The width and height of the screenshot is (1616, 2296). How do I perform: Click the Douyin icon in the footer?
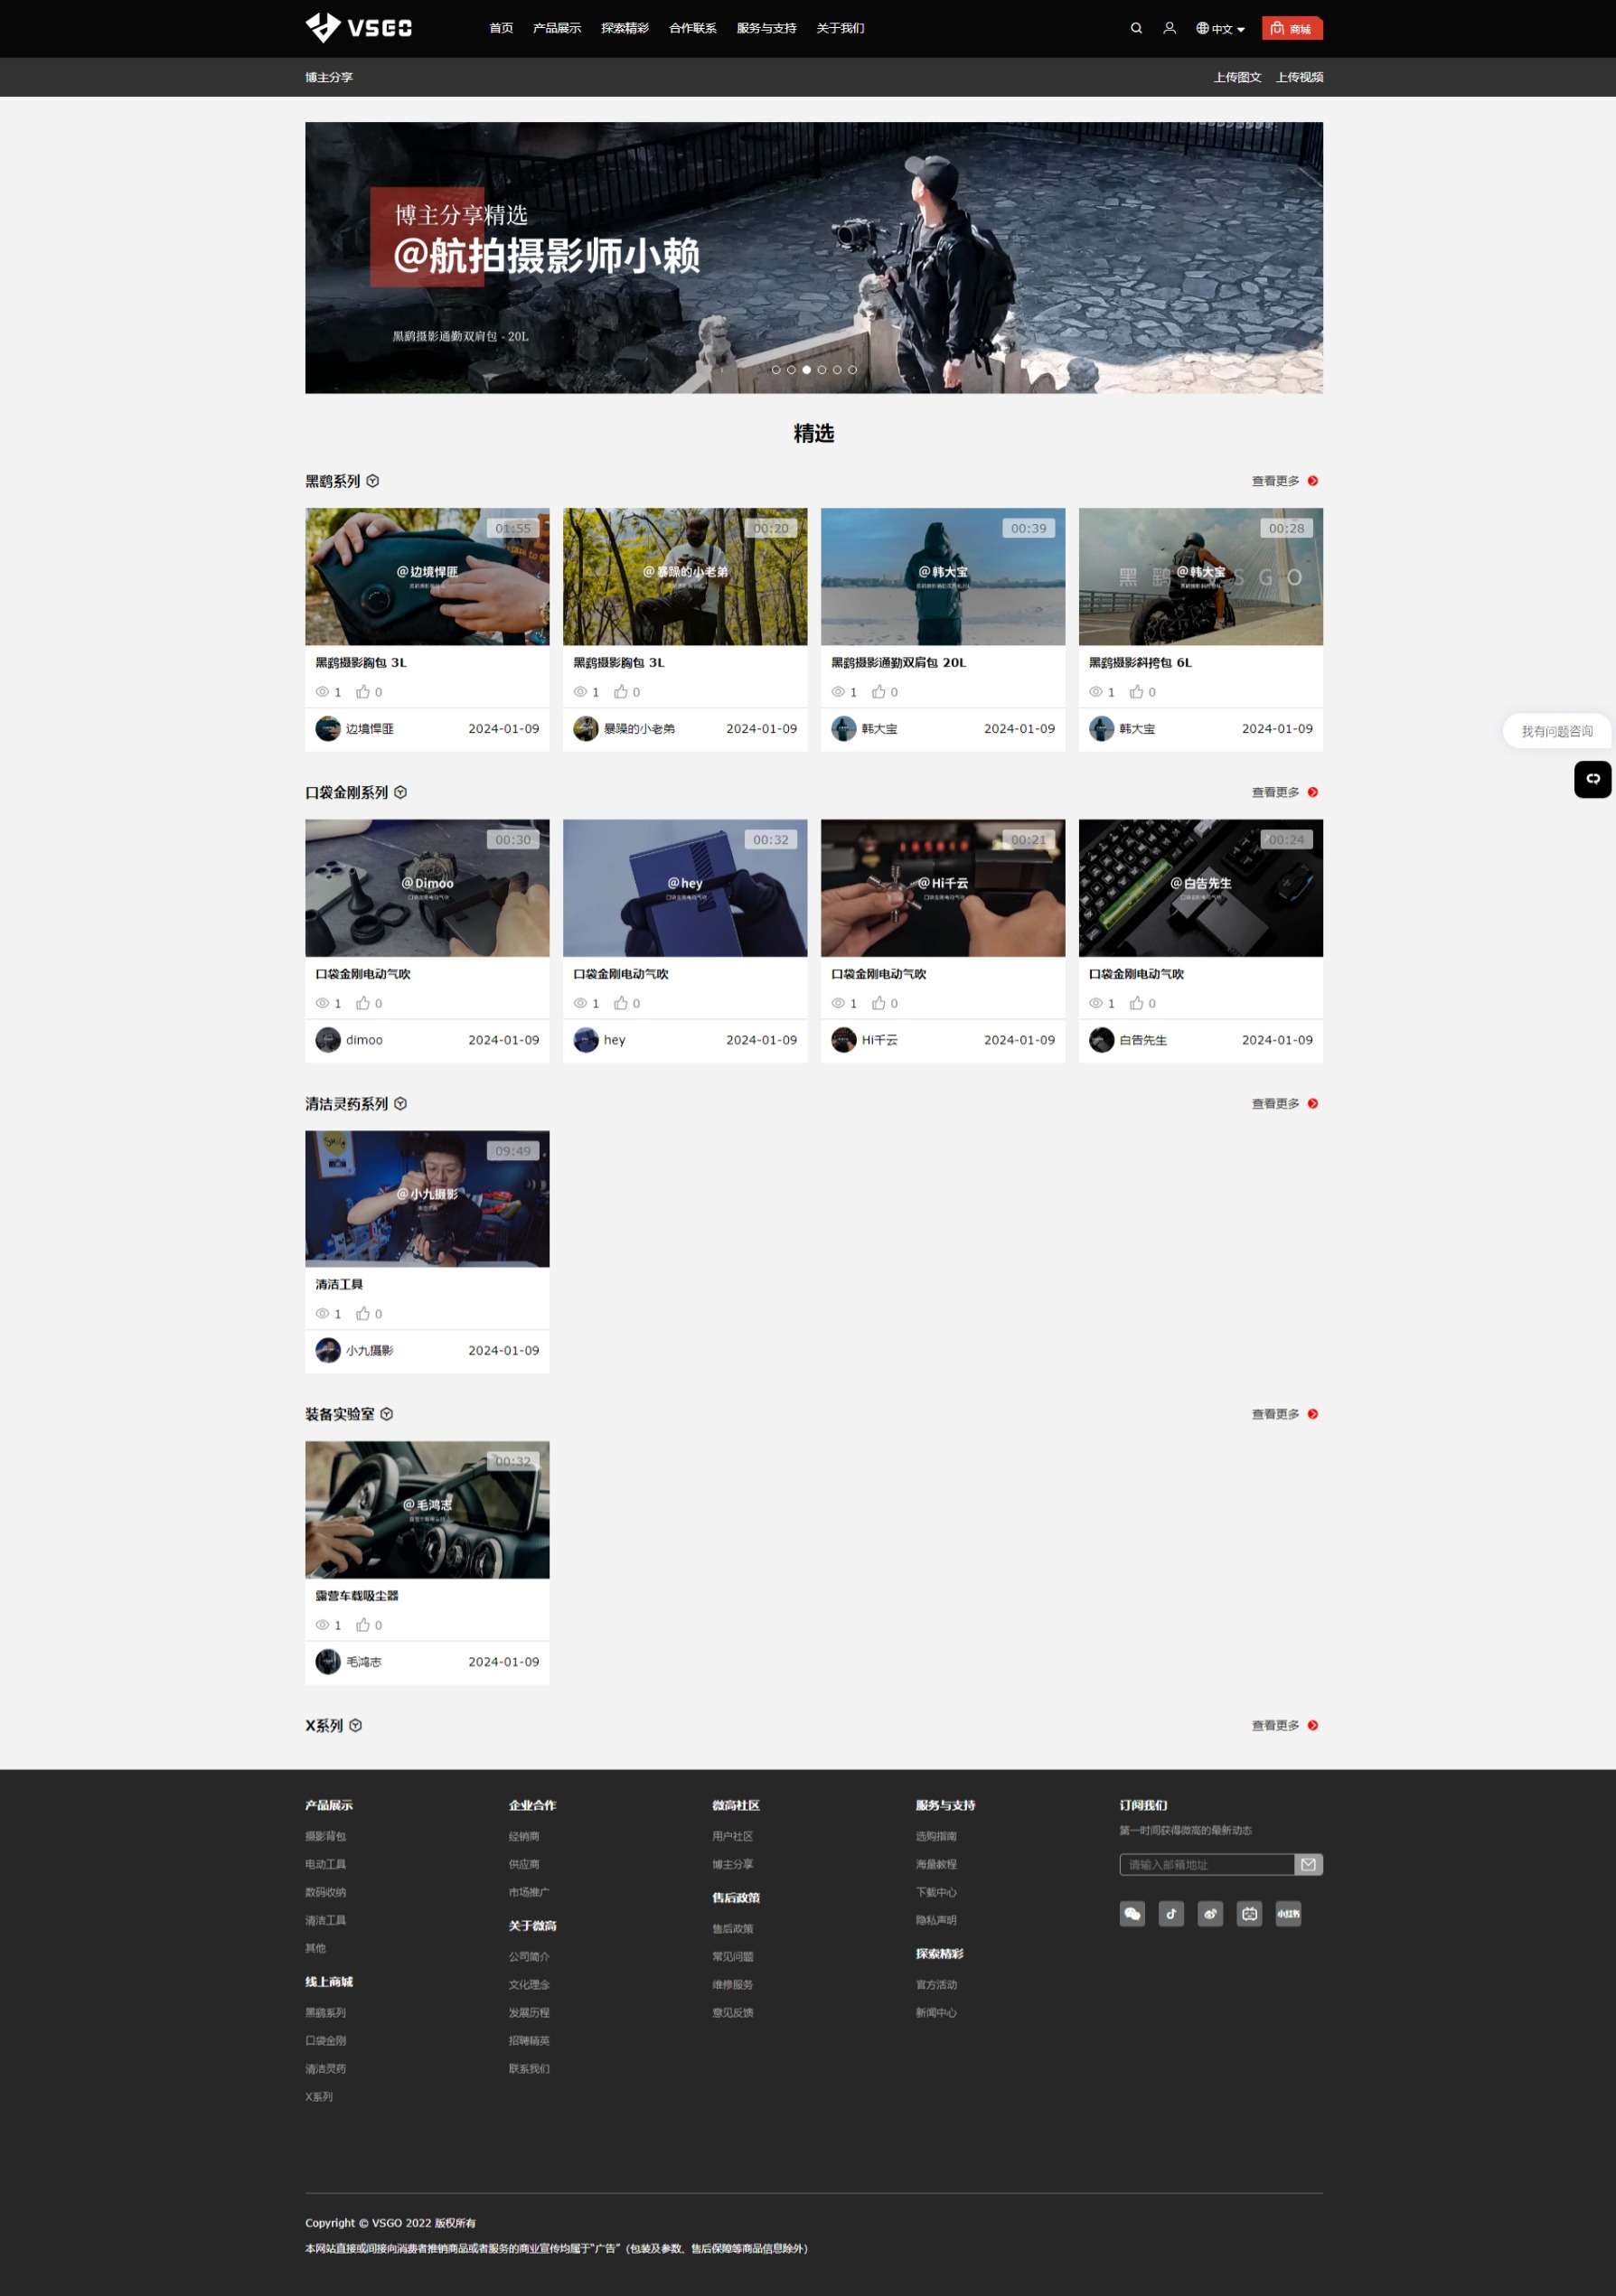(1170, 1913)
